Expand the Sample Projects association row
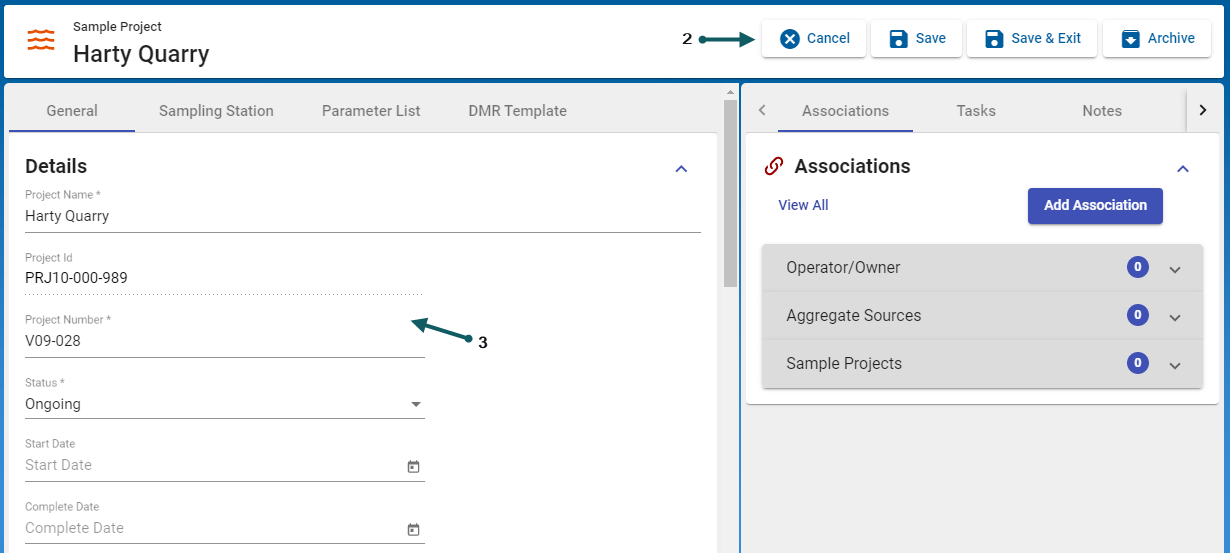The width and height of the screenshot is (1230, 553). tap(1175, 365)
